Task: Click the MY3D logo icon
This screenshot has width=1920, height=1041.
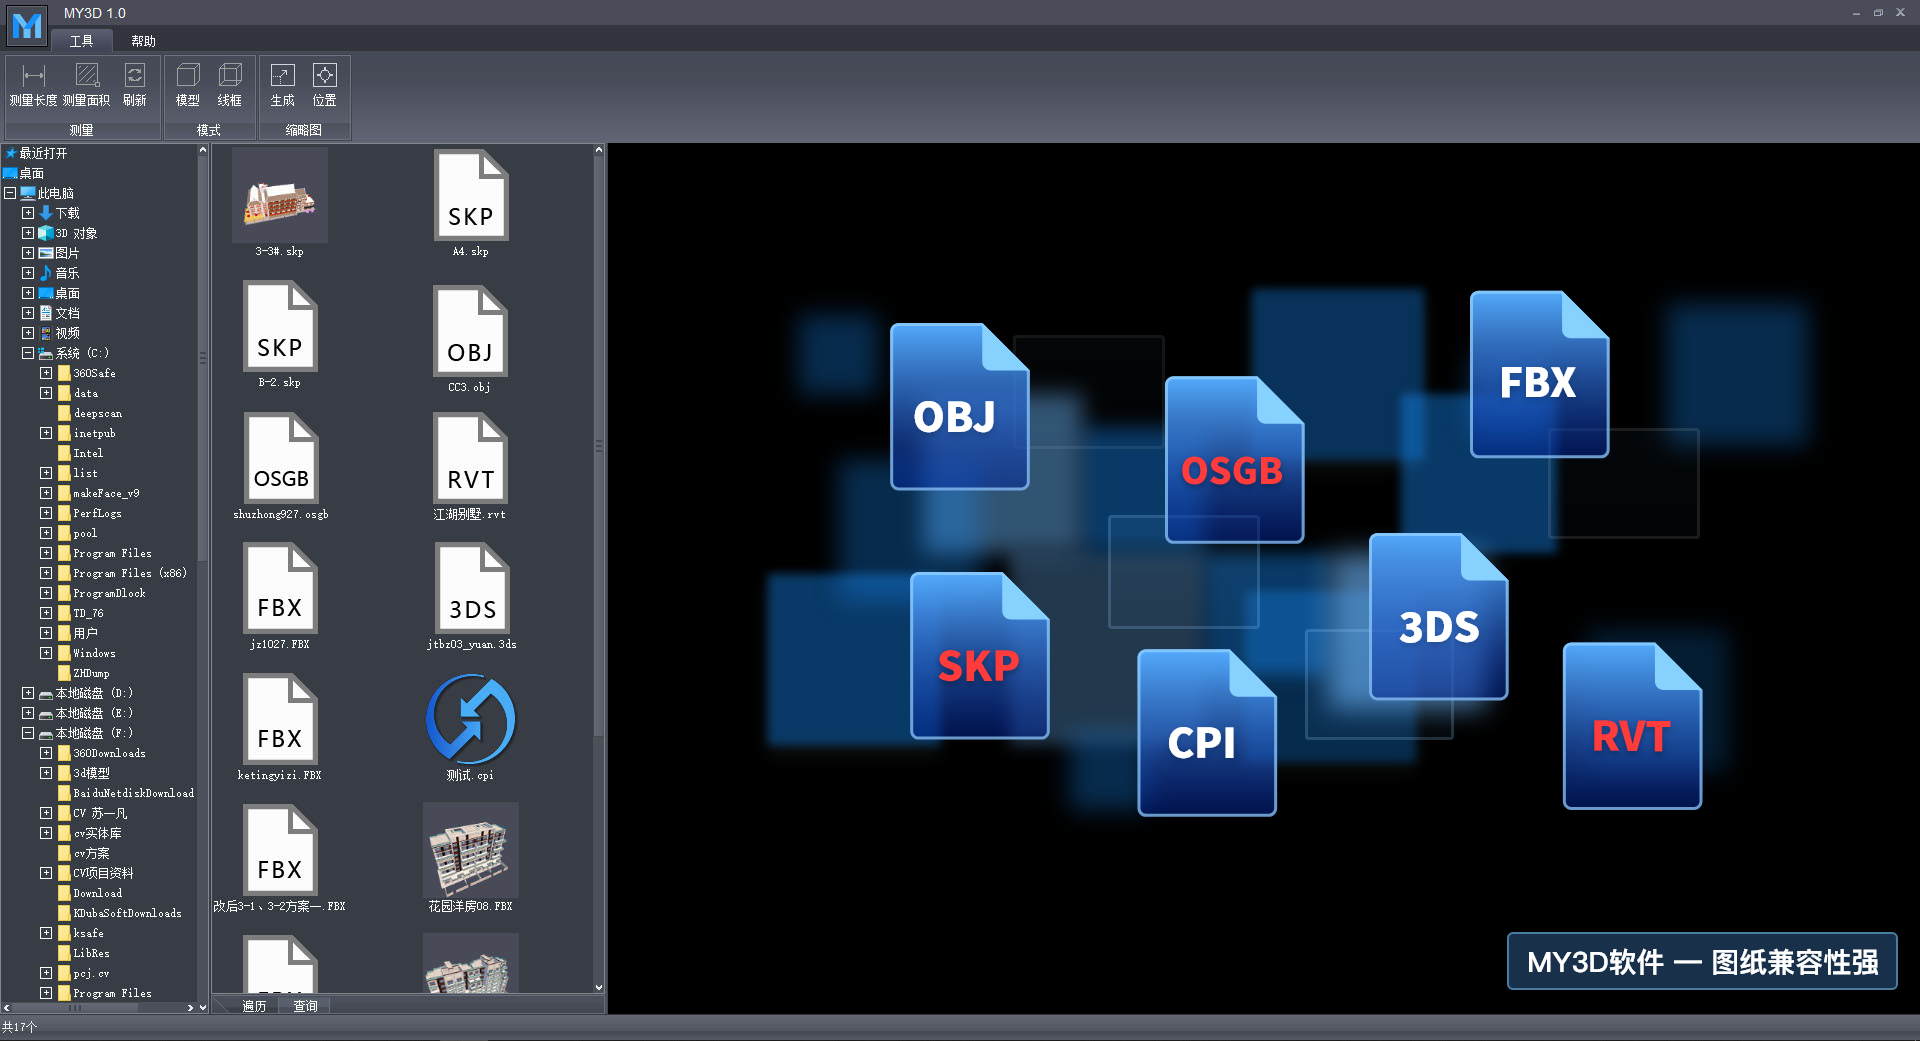Action: (27, 25)
